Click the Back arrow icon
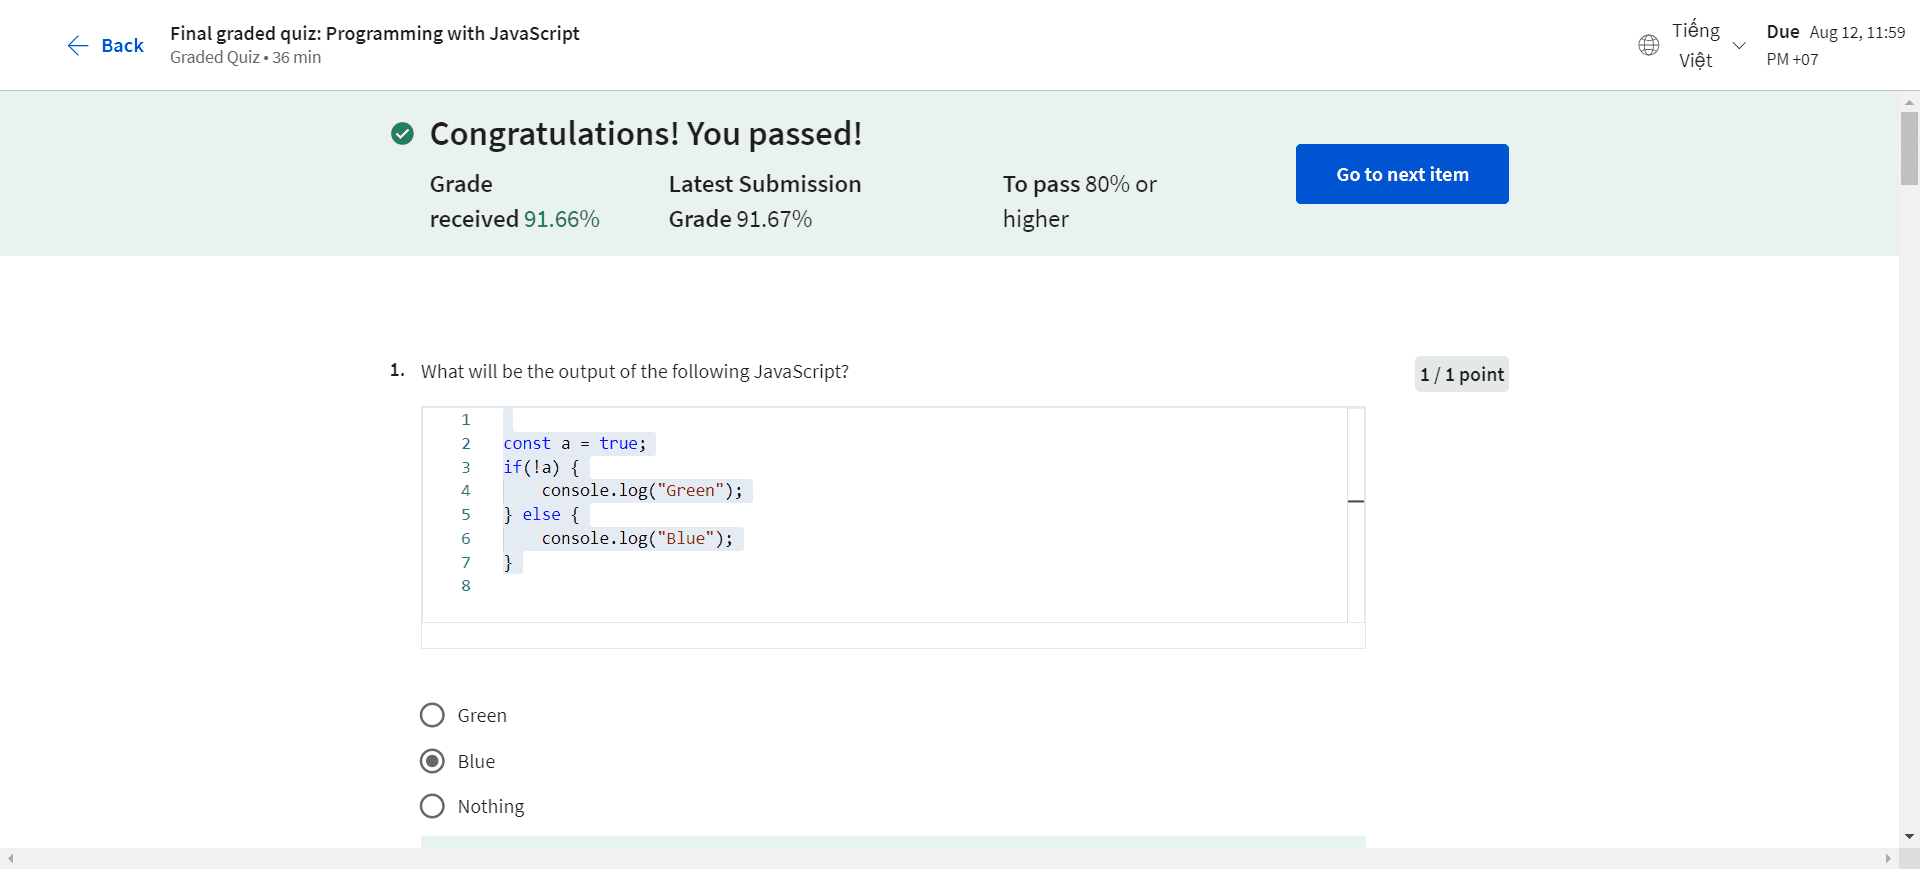This screenshot has width=1920, height=869. 78,45
